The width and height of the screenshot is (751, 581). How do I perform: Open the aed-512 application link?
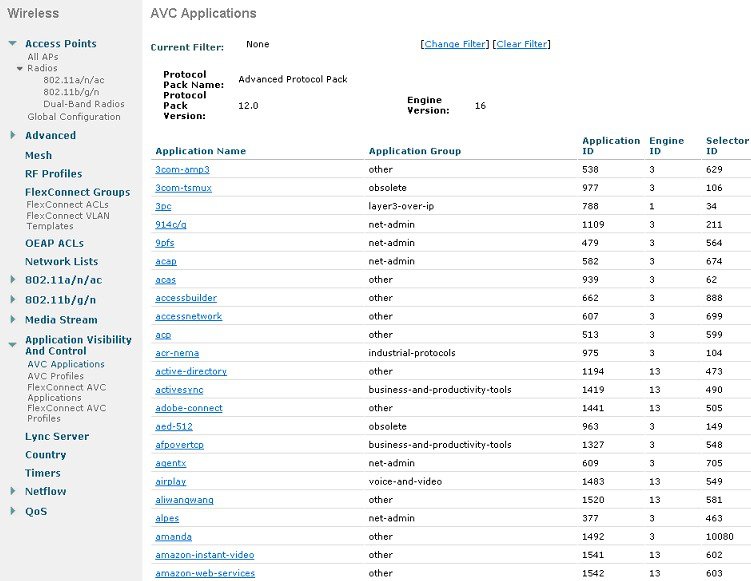click(x=174, y=426)
